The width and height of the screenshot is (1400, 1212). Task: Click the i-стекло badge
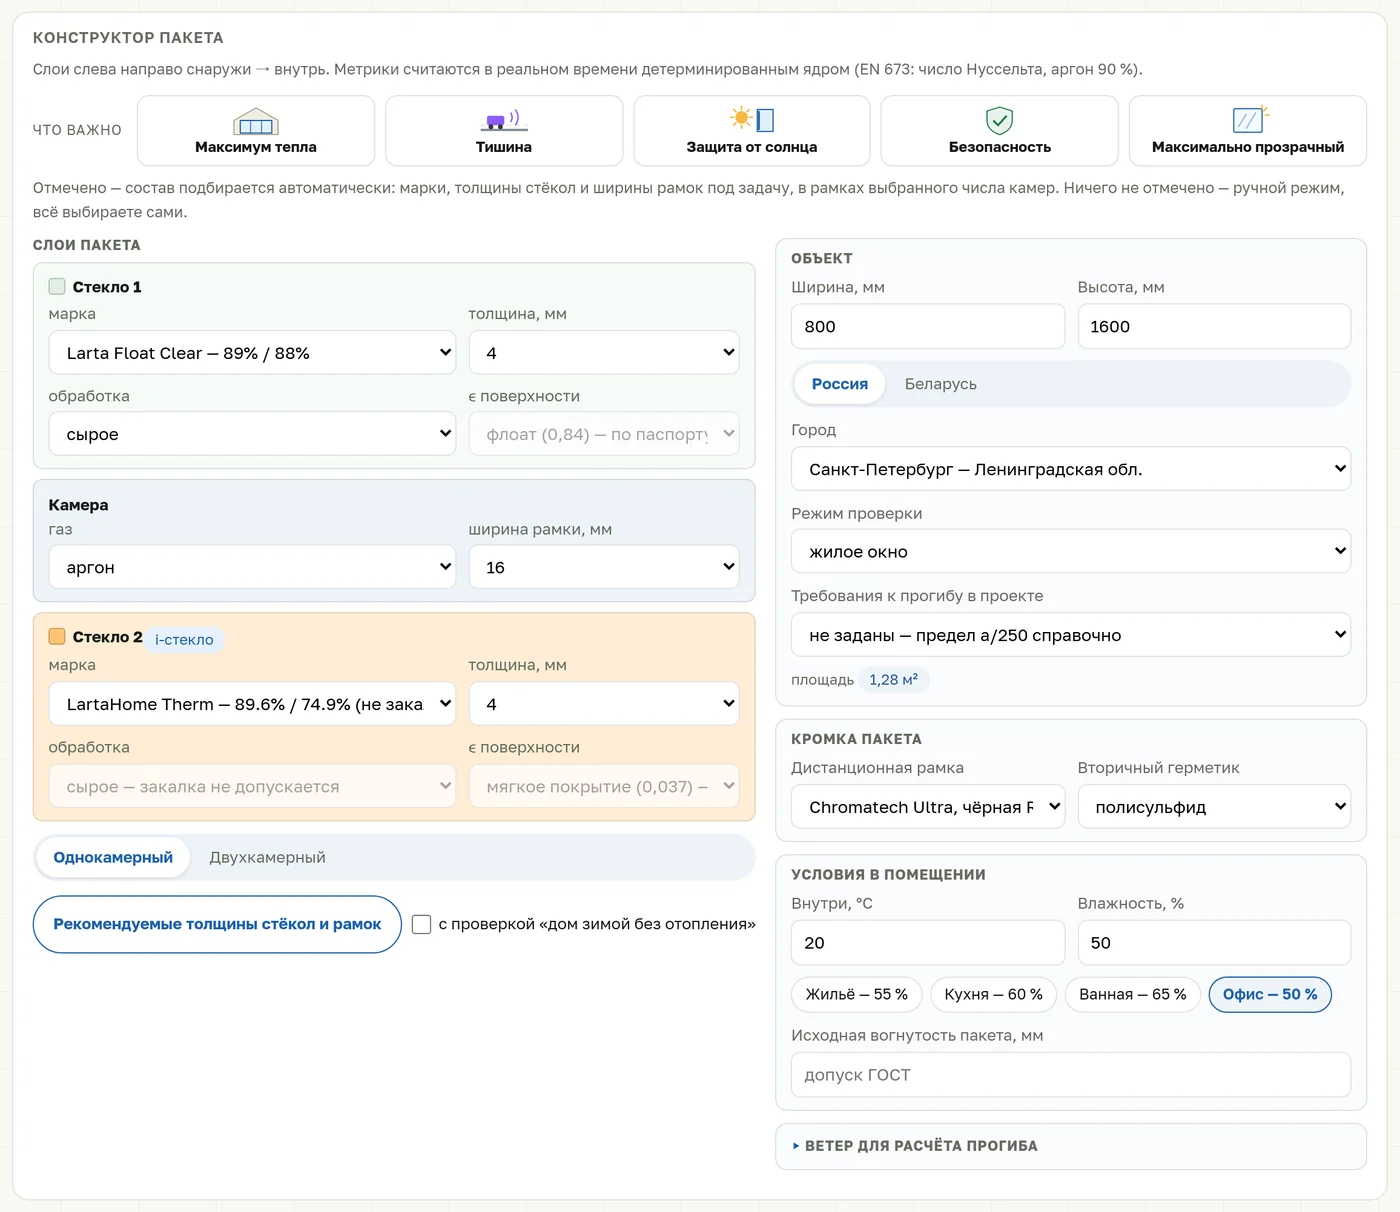[184, 640]
